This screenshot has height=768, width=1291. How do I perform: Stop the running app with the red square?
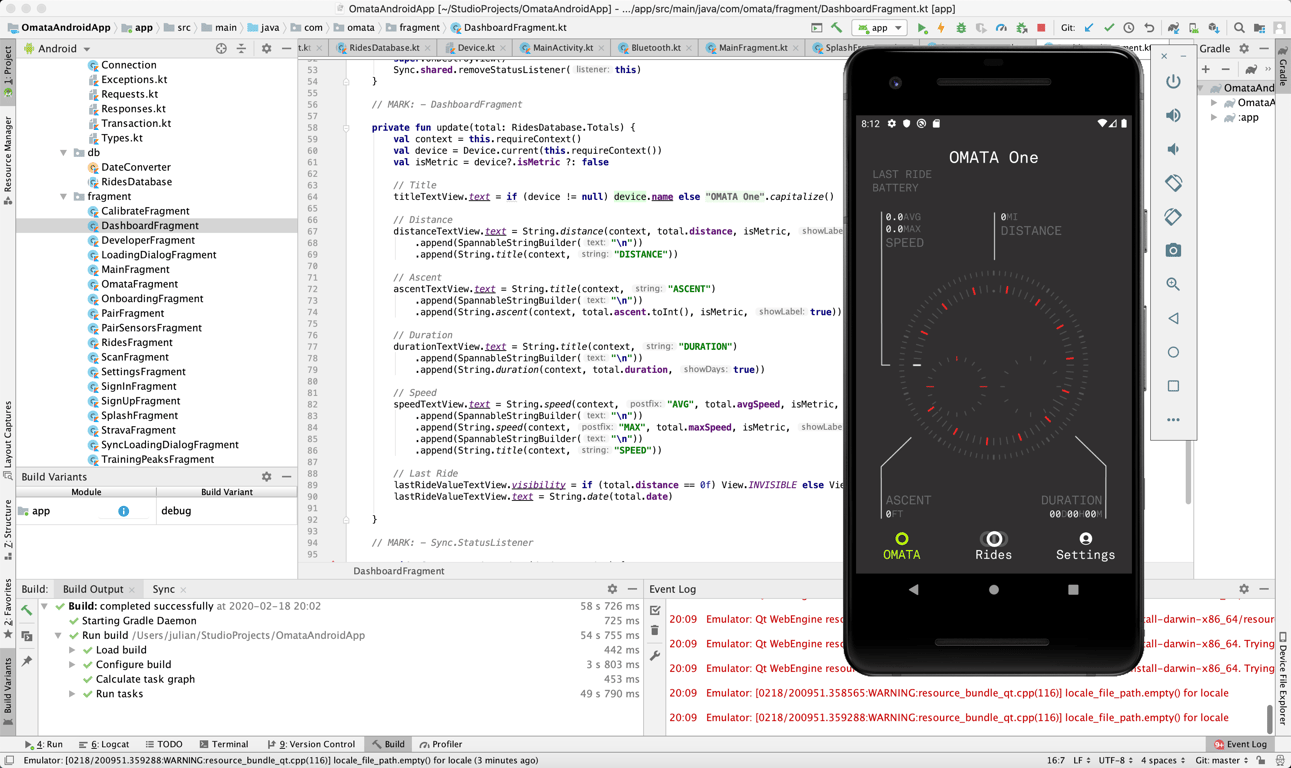click(x=1041, y=28)
